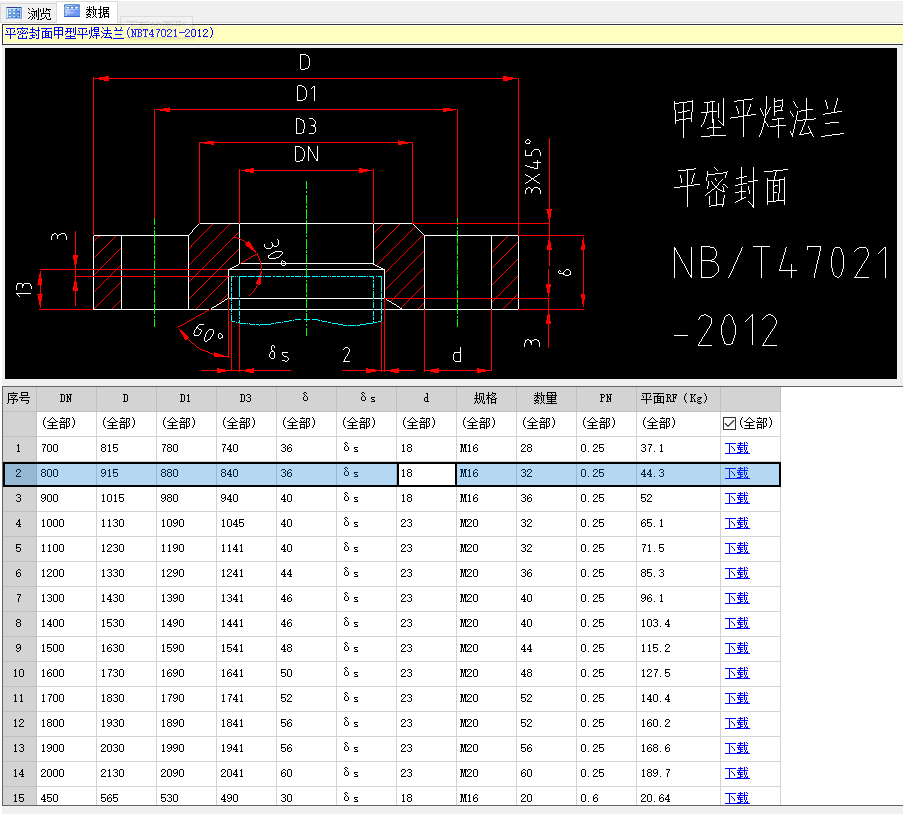
Task: Select row number 10 in the table
Action: tap(19, 673)
